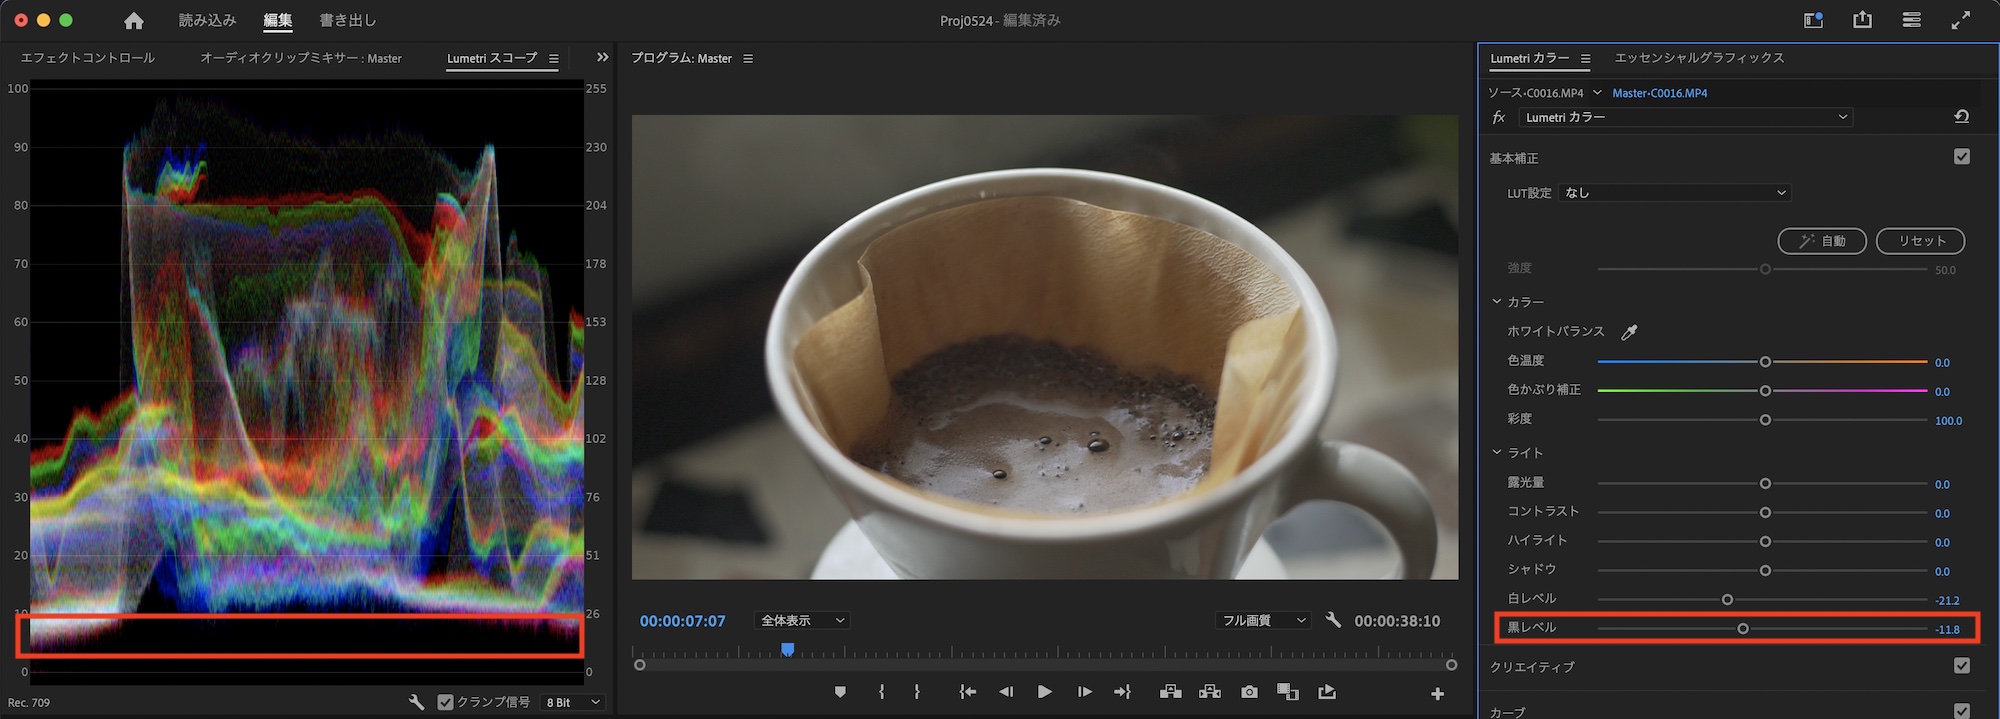Click the 黒レベル slider handle
2000x719 pixels.
pyautogui.click(x=1743, y=629)
